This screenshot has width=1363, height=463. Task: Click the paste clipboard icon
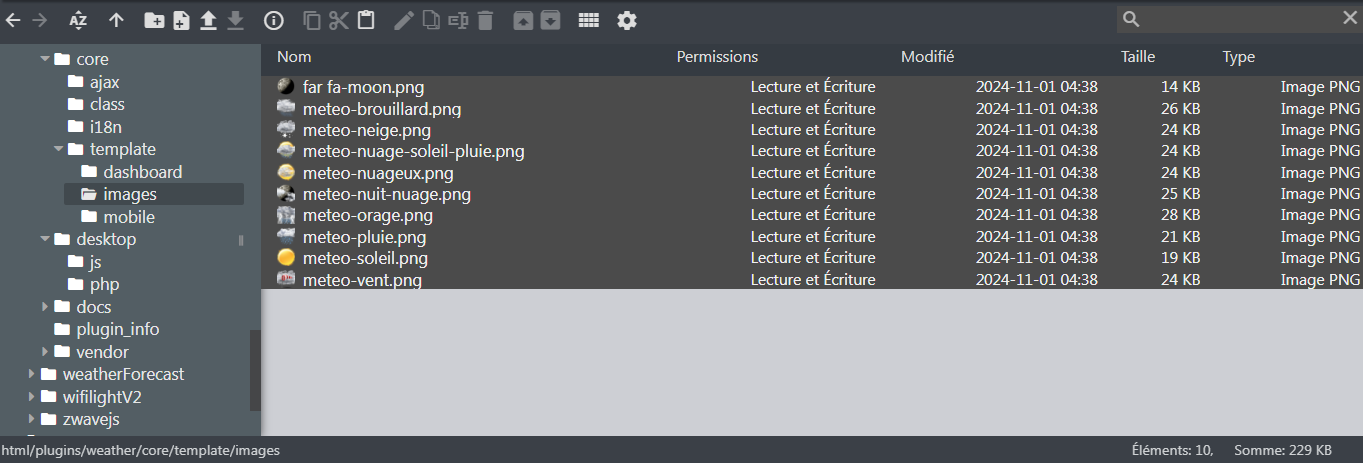pos(366,20)
